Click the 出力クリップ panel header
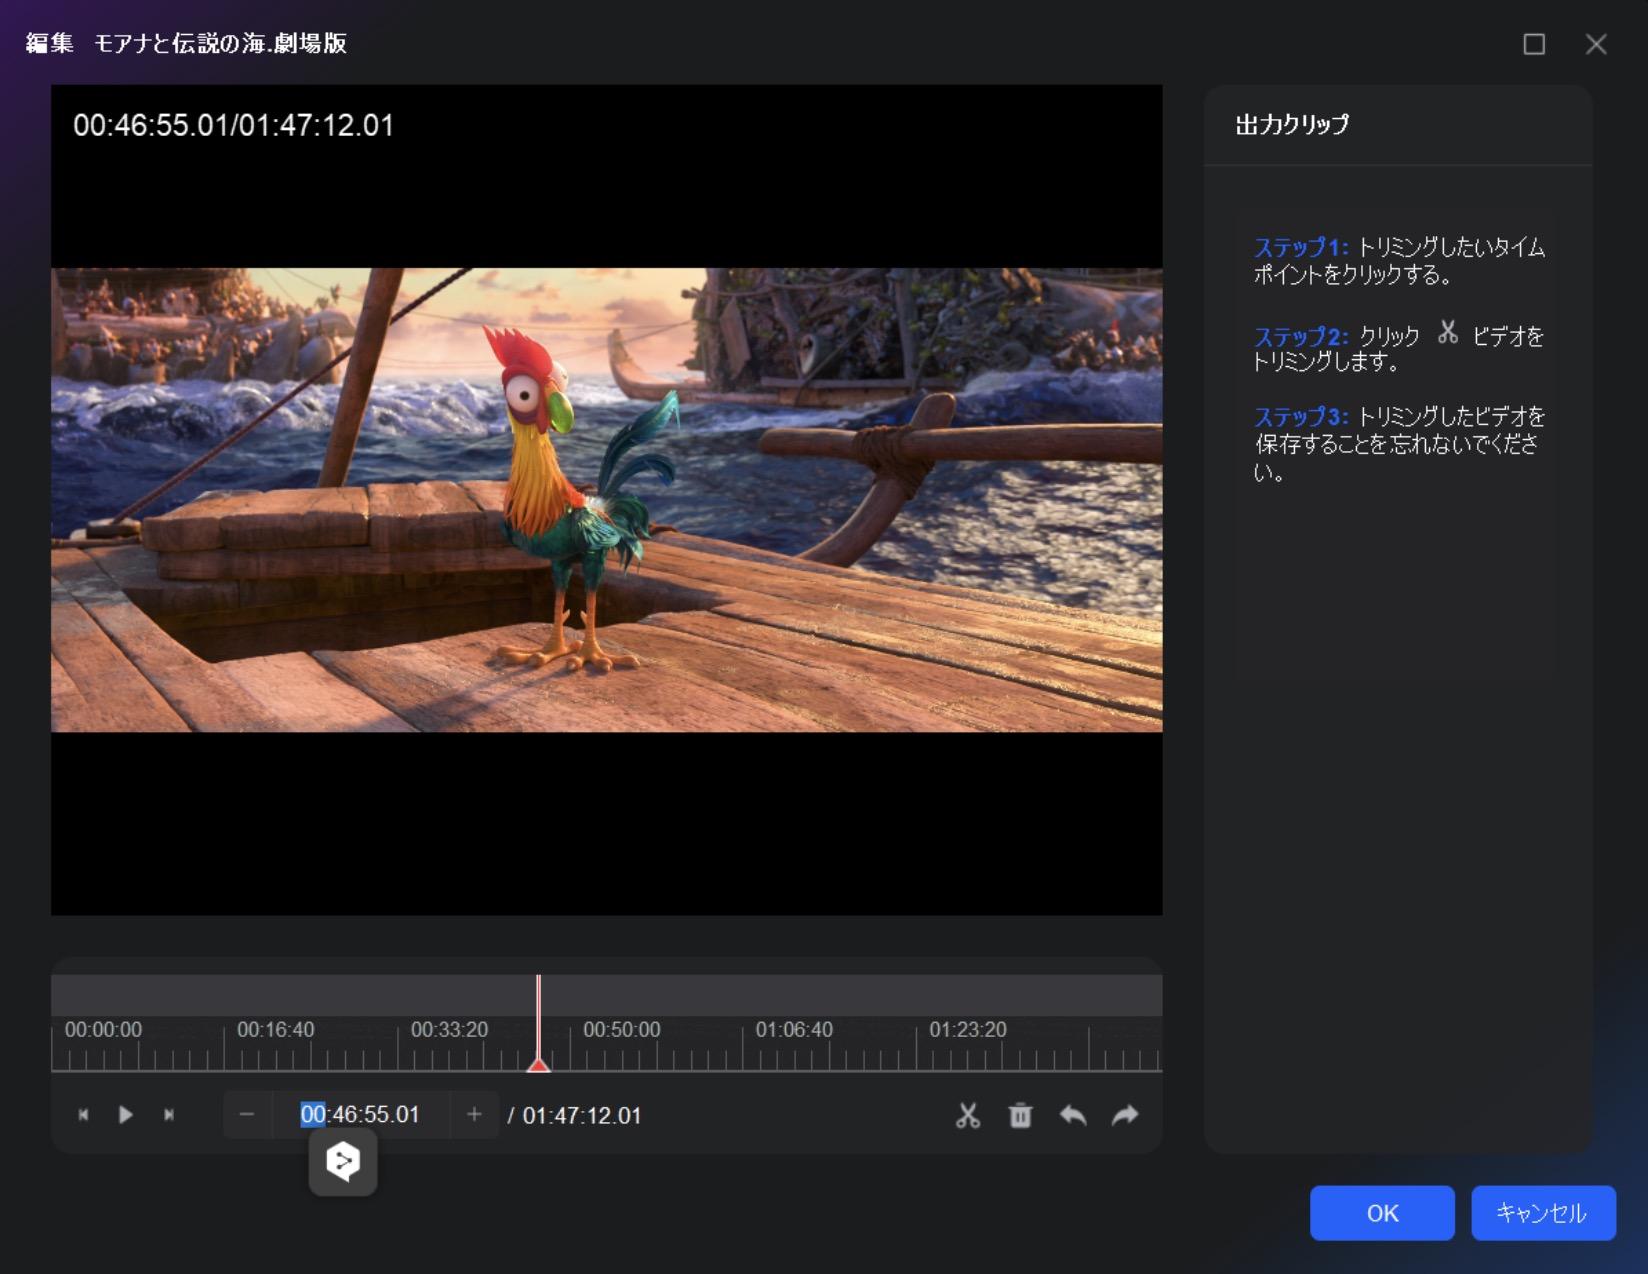 point(1292,125)
